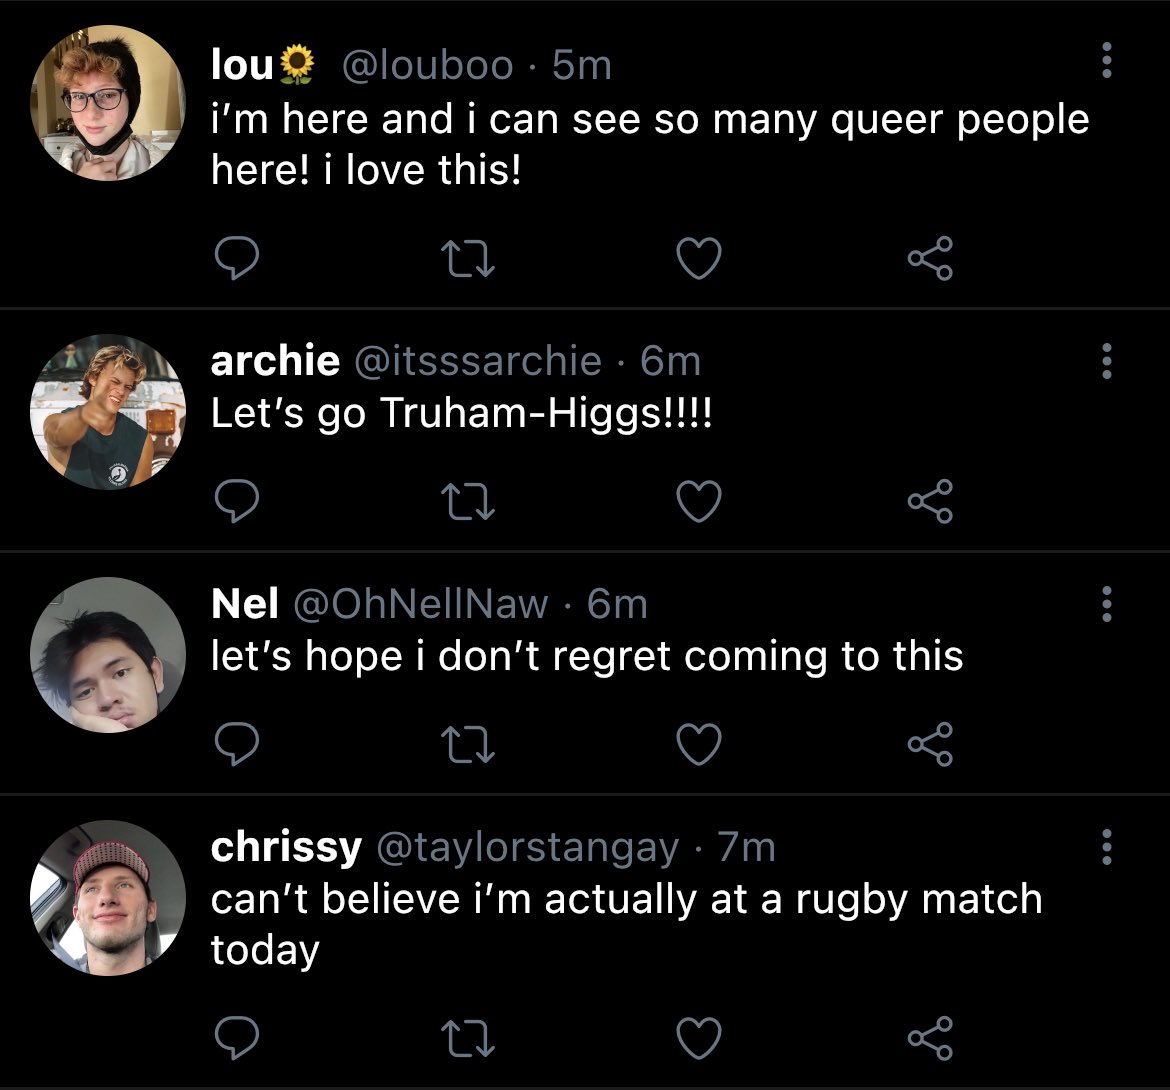Retweet archie's Let's go Truham-Higgs tweet

(468, 501)
